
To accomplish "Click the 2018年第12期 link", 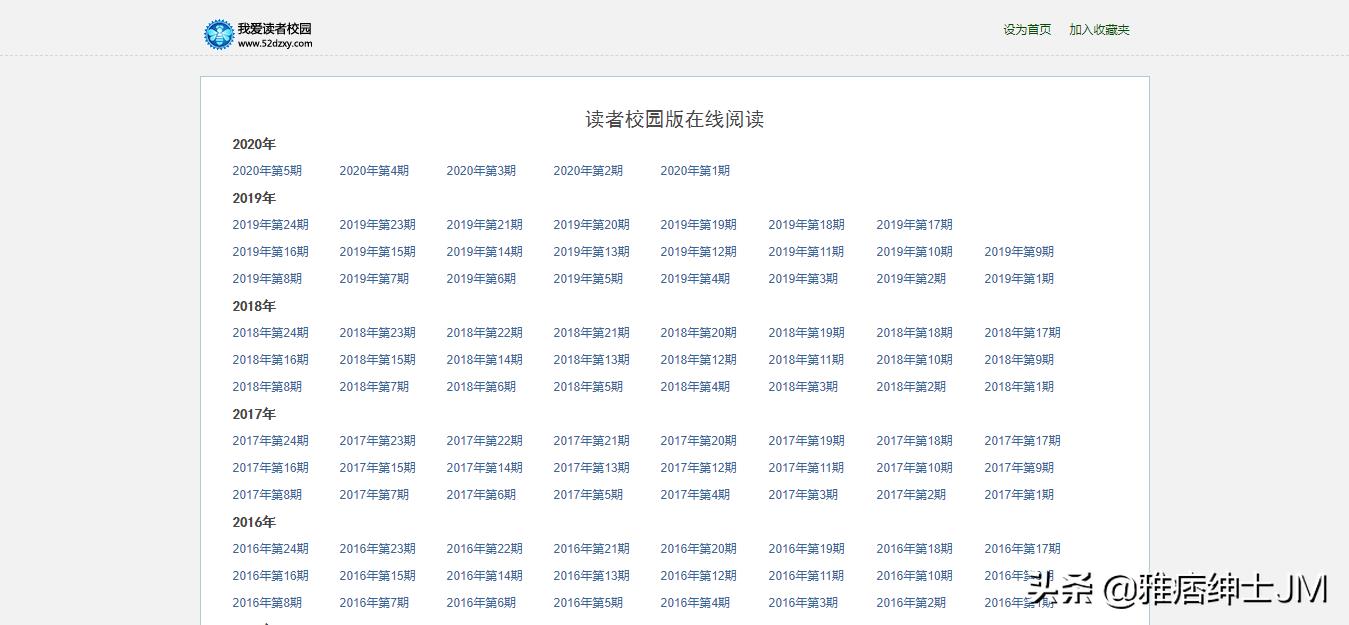I will tap(698, 360).
